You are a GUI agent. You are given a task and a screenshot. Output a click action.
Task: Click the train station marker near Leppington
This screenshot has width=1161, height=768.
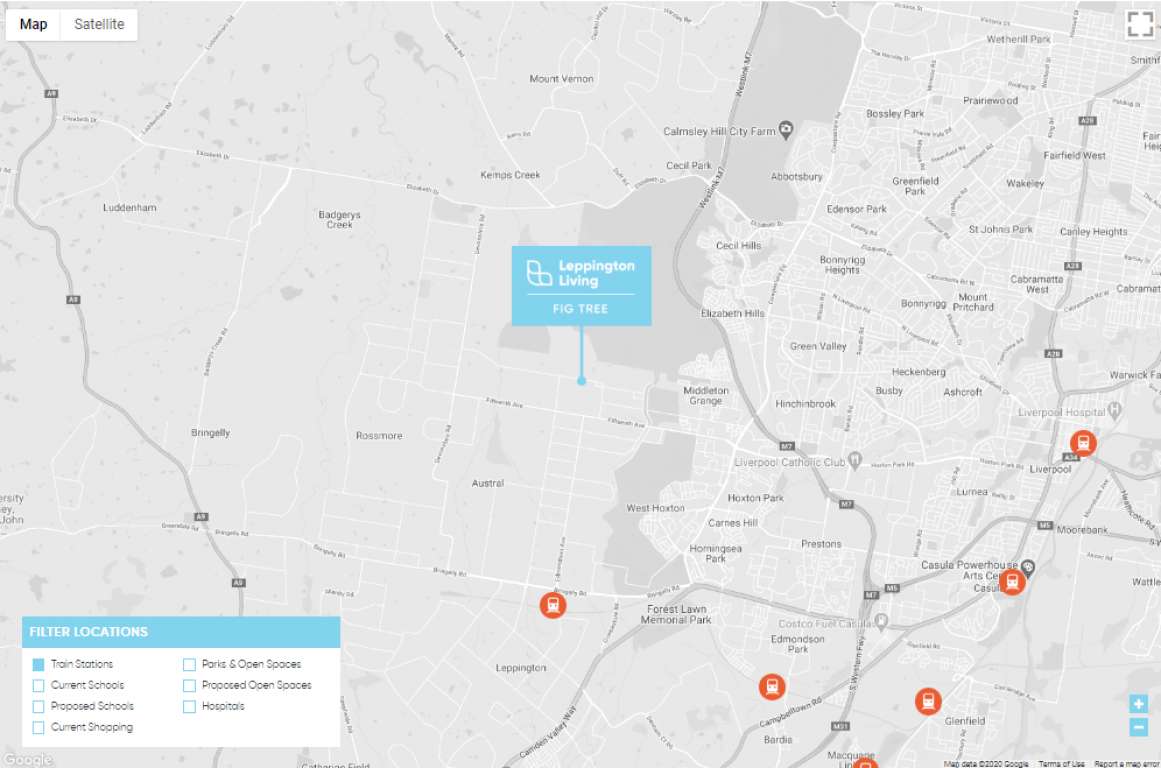click(x=552, y=604)
